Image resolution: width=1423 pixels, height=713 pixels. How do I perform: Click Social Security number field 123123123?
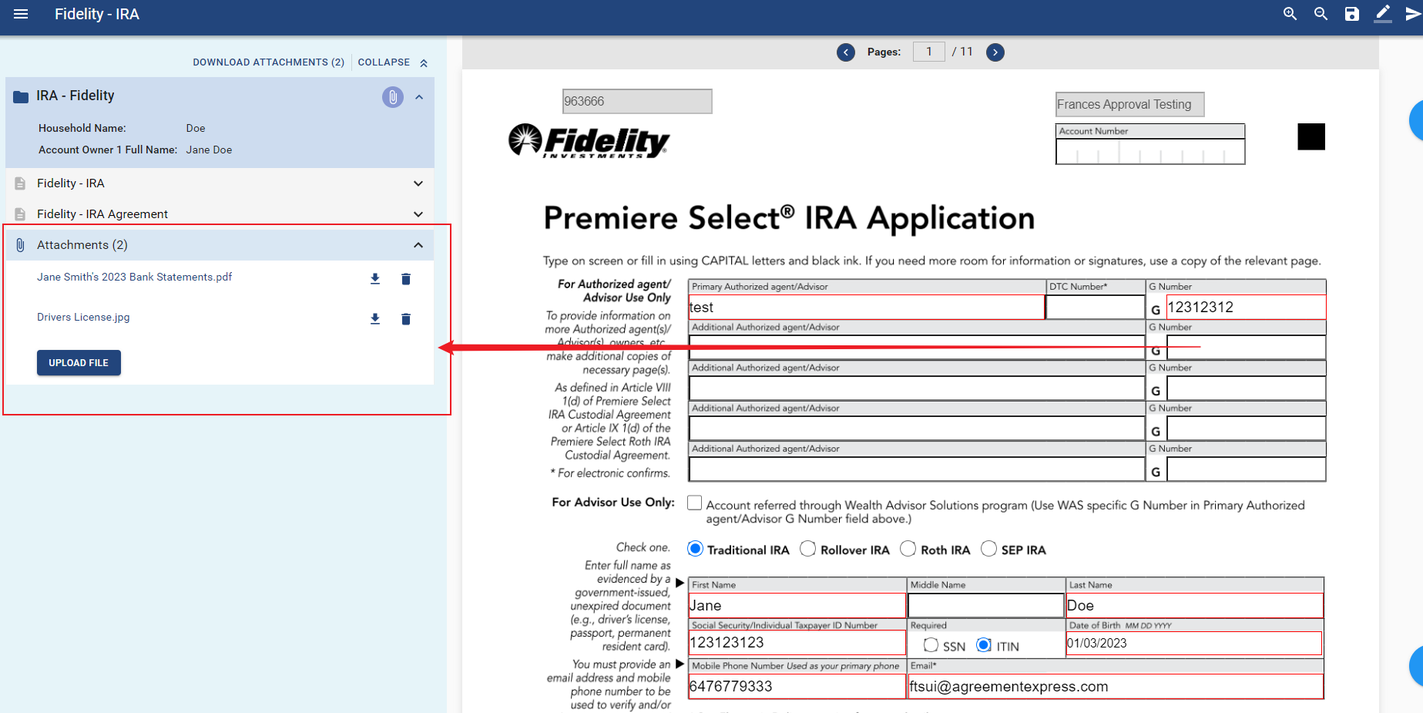[x=797, y=643]
